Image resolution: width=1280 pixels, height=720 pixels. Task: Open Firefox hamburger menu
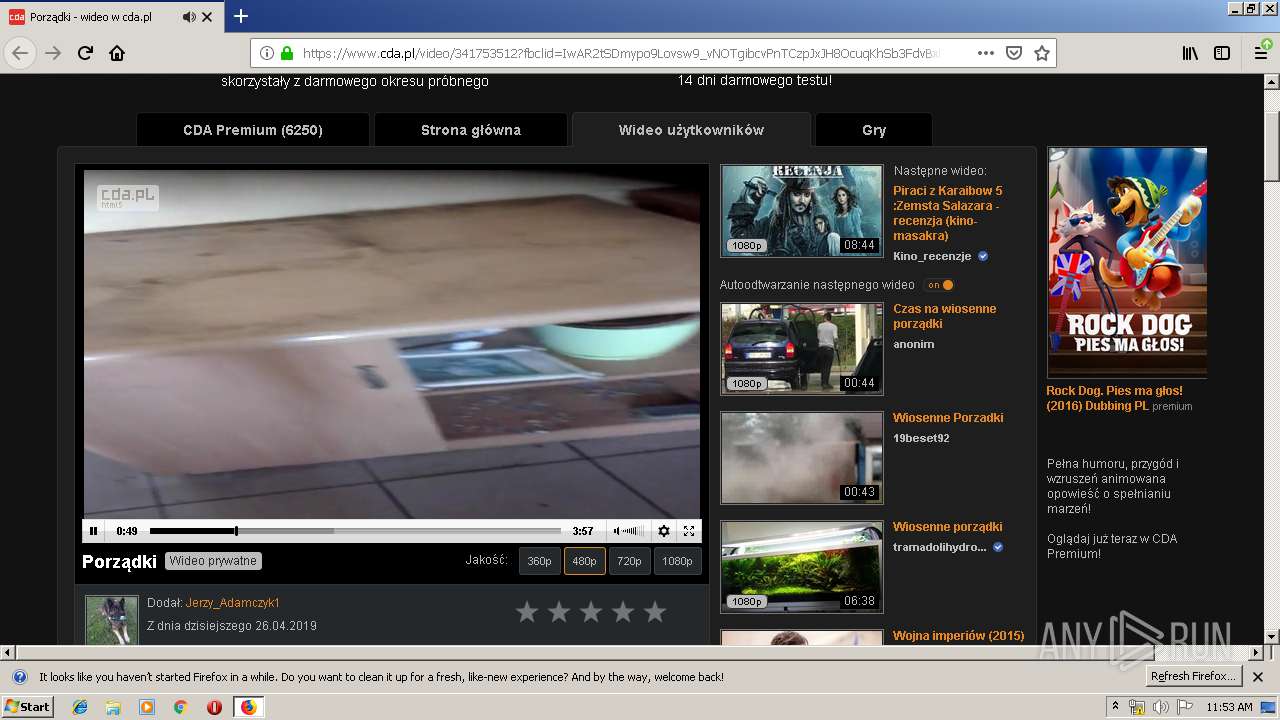click(x=1262, y=53)
